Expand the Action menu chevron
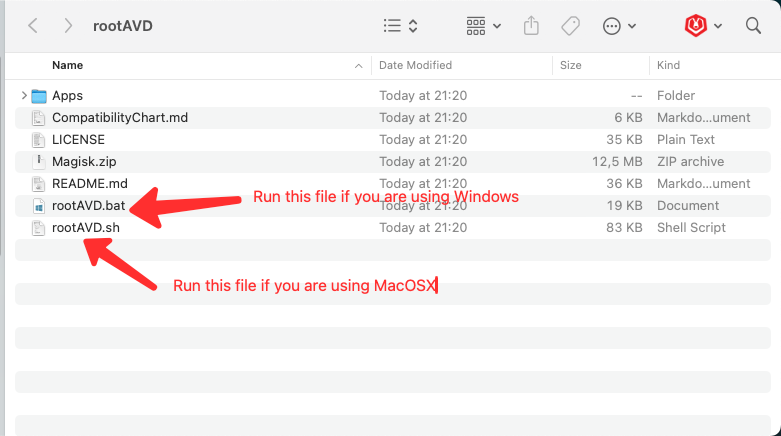The image size is (781, 436). coord(632,26)
